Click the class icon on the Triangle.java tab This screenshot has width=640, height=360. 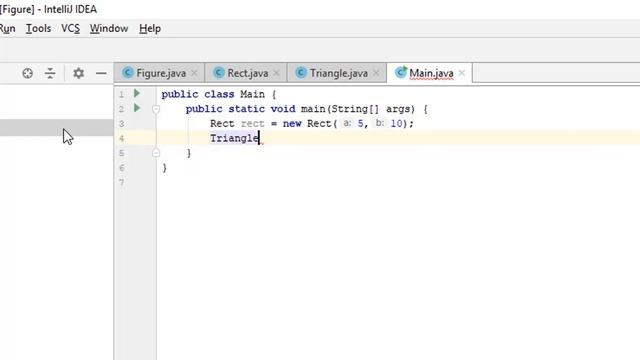coord(301,73)
